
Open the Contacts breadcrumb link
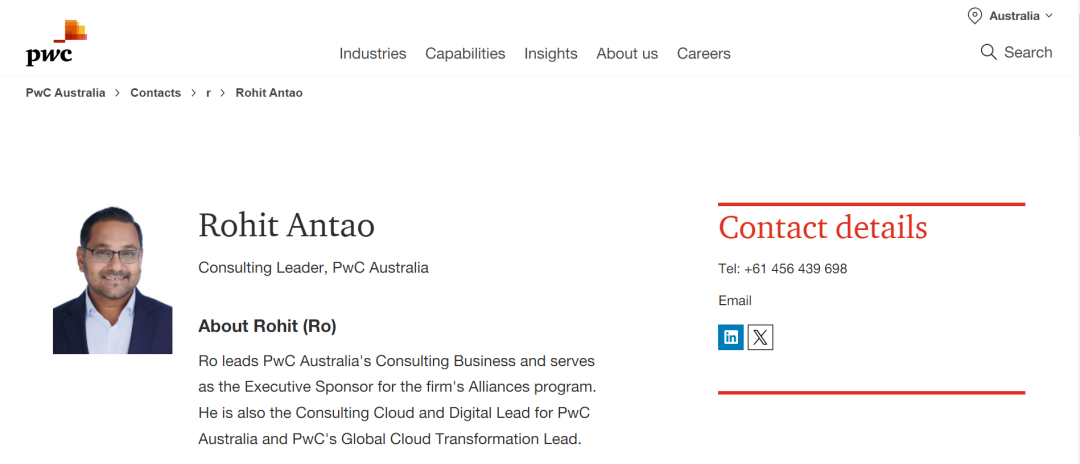click(x=155, y=93)
